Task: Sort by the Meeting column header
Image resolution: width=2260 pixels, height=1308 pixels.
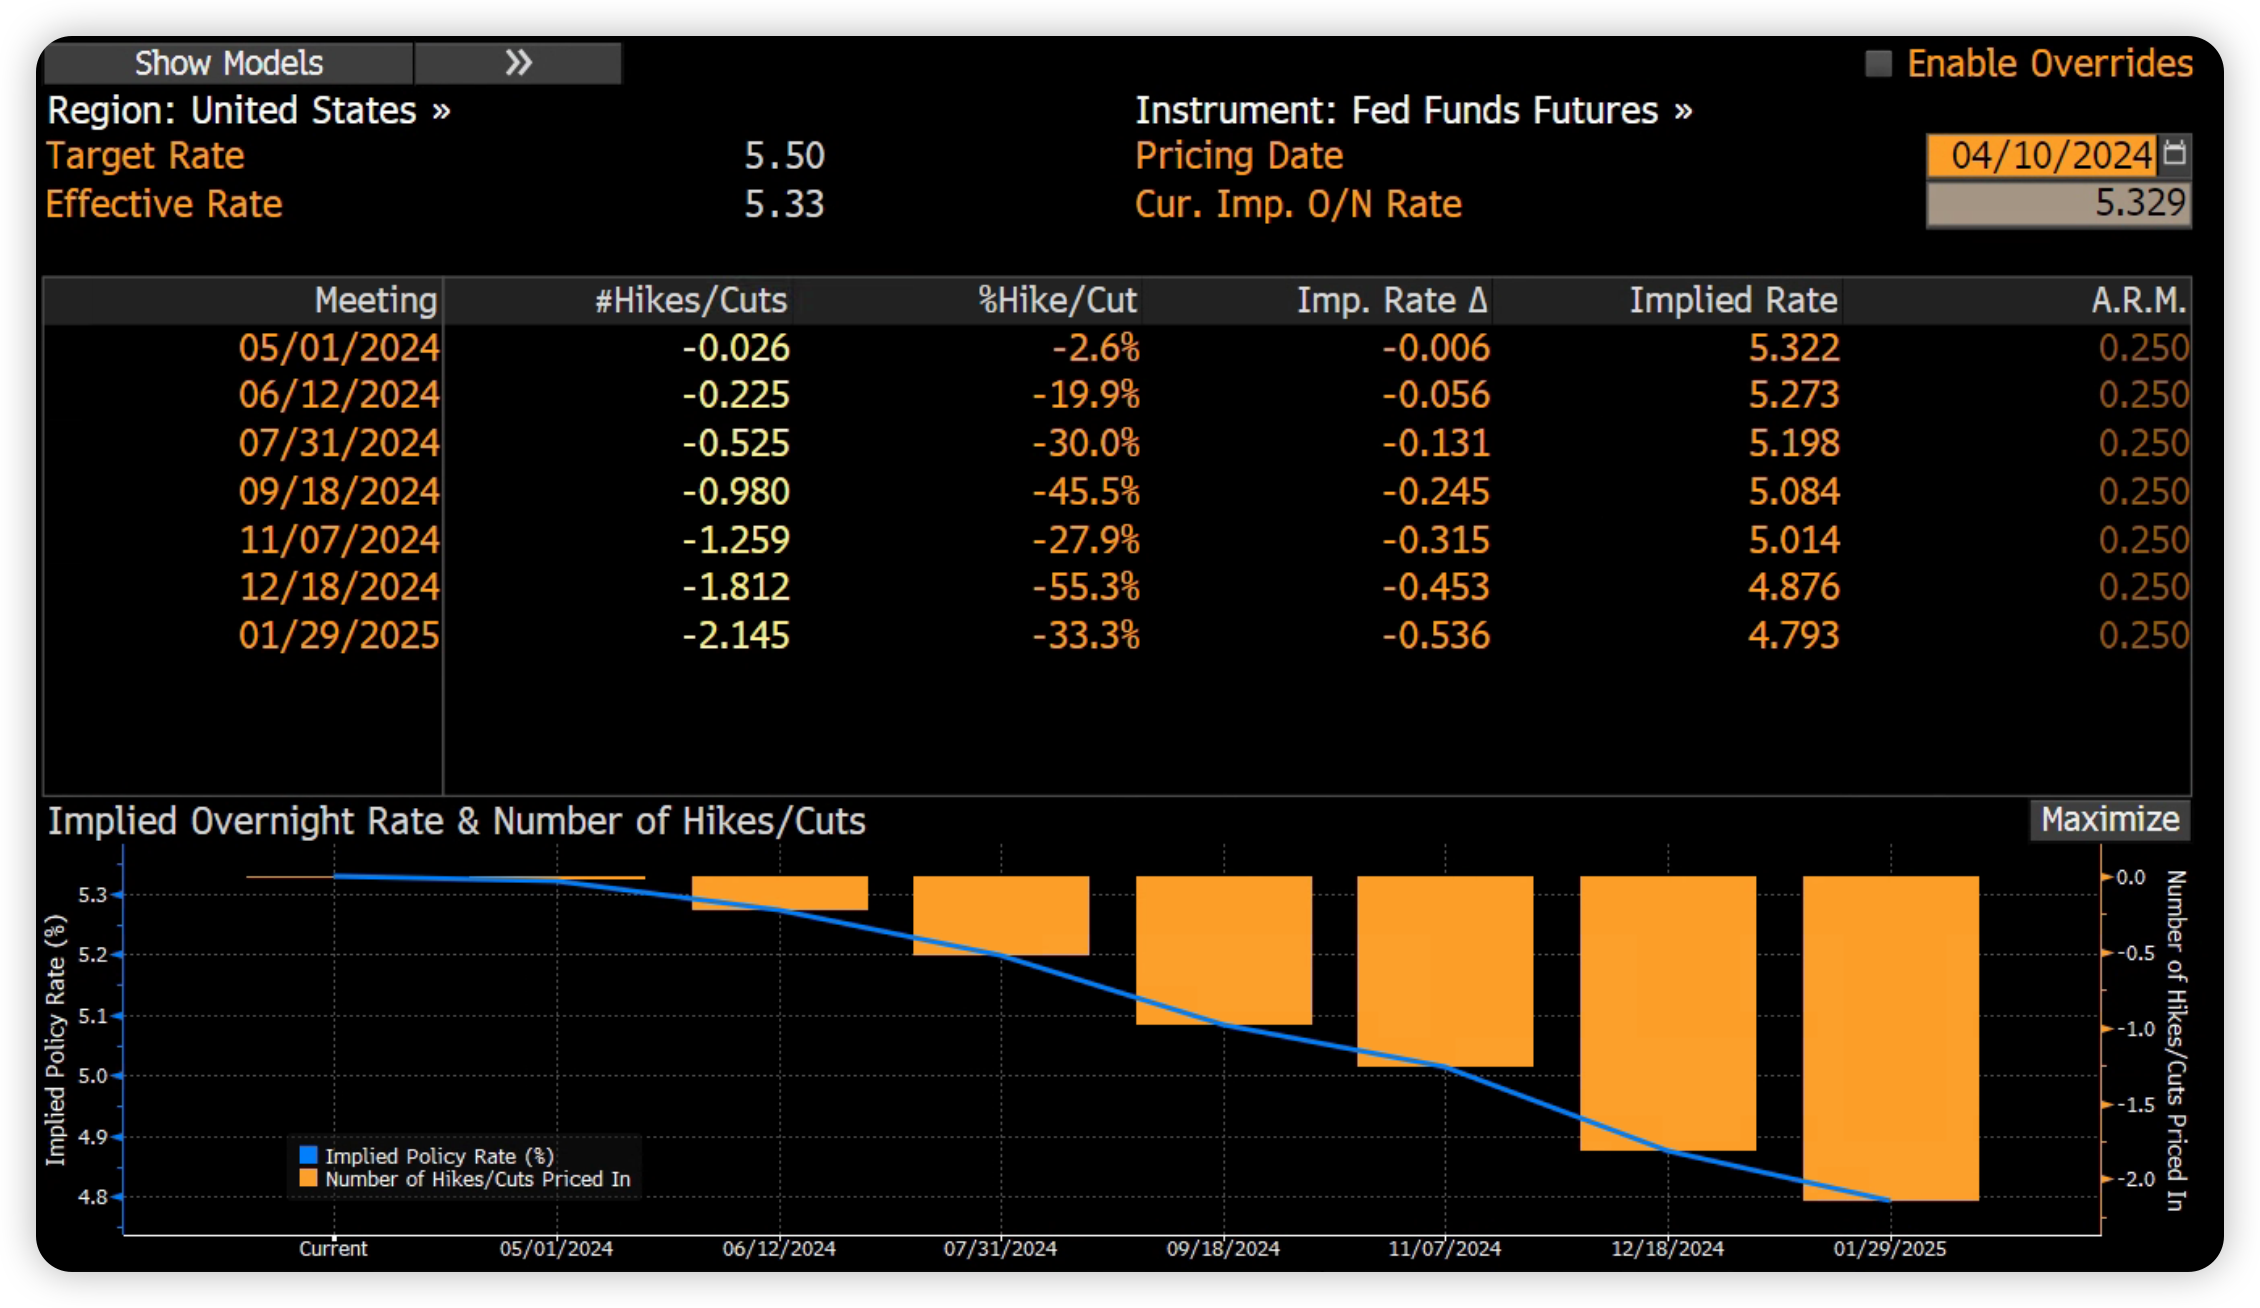Action: pos(376,300)
